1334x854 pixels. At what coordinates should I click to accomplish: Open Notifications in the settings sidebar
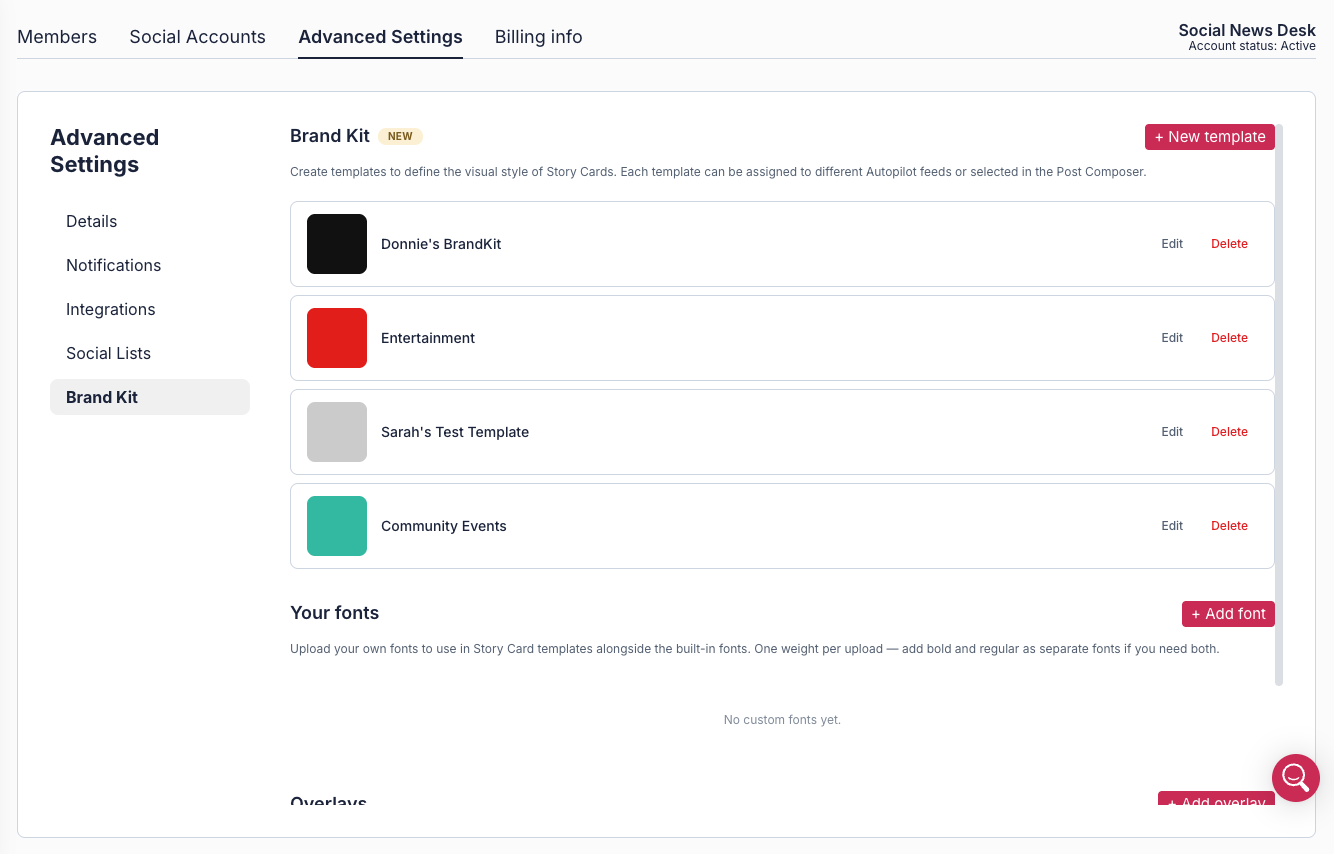pos(150,265)
